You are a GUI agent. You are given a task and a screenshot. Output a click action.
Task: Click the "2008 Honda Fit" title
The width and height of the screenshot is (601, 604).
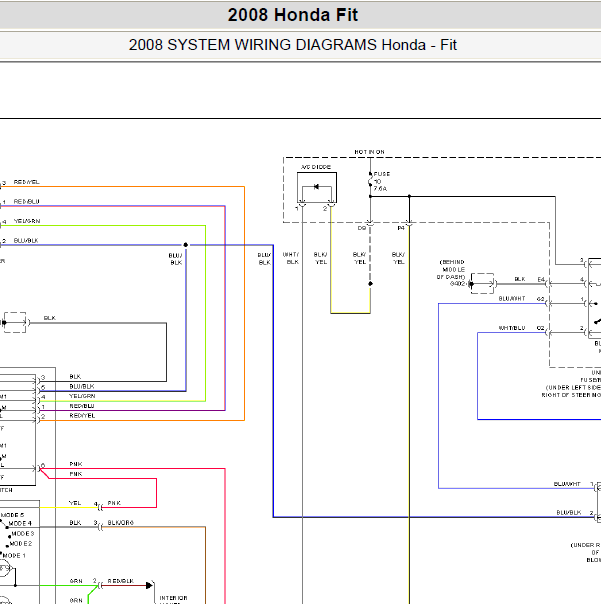click(x=293, y=15)
